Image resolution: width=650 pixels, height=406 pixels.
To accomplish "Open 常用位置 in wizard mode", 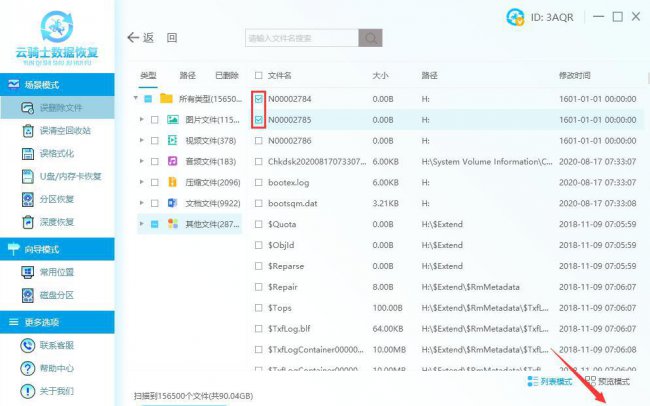I will pyautogui.click(x=57, y=272).
